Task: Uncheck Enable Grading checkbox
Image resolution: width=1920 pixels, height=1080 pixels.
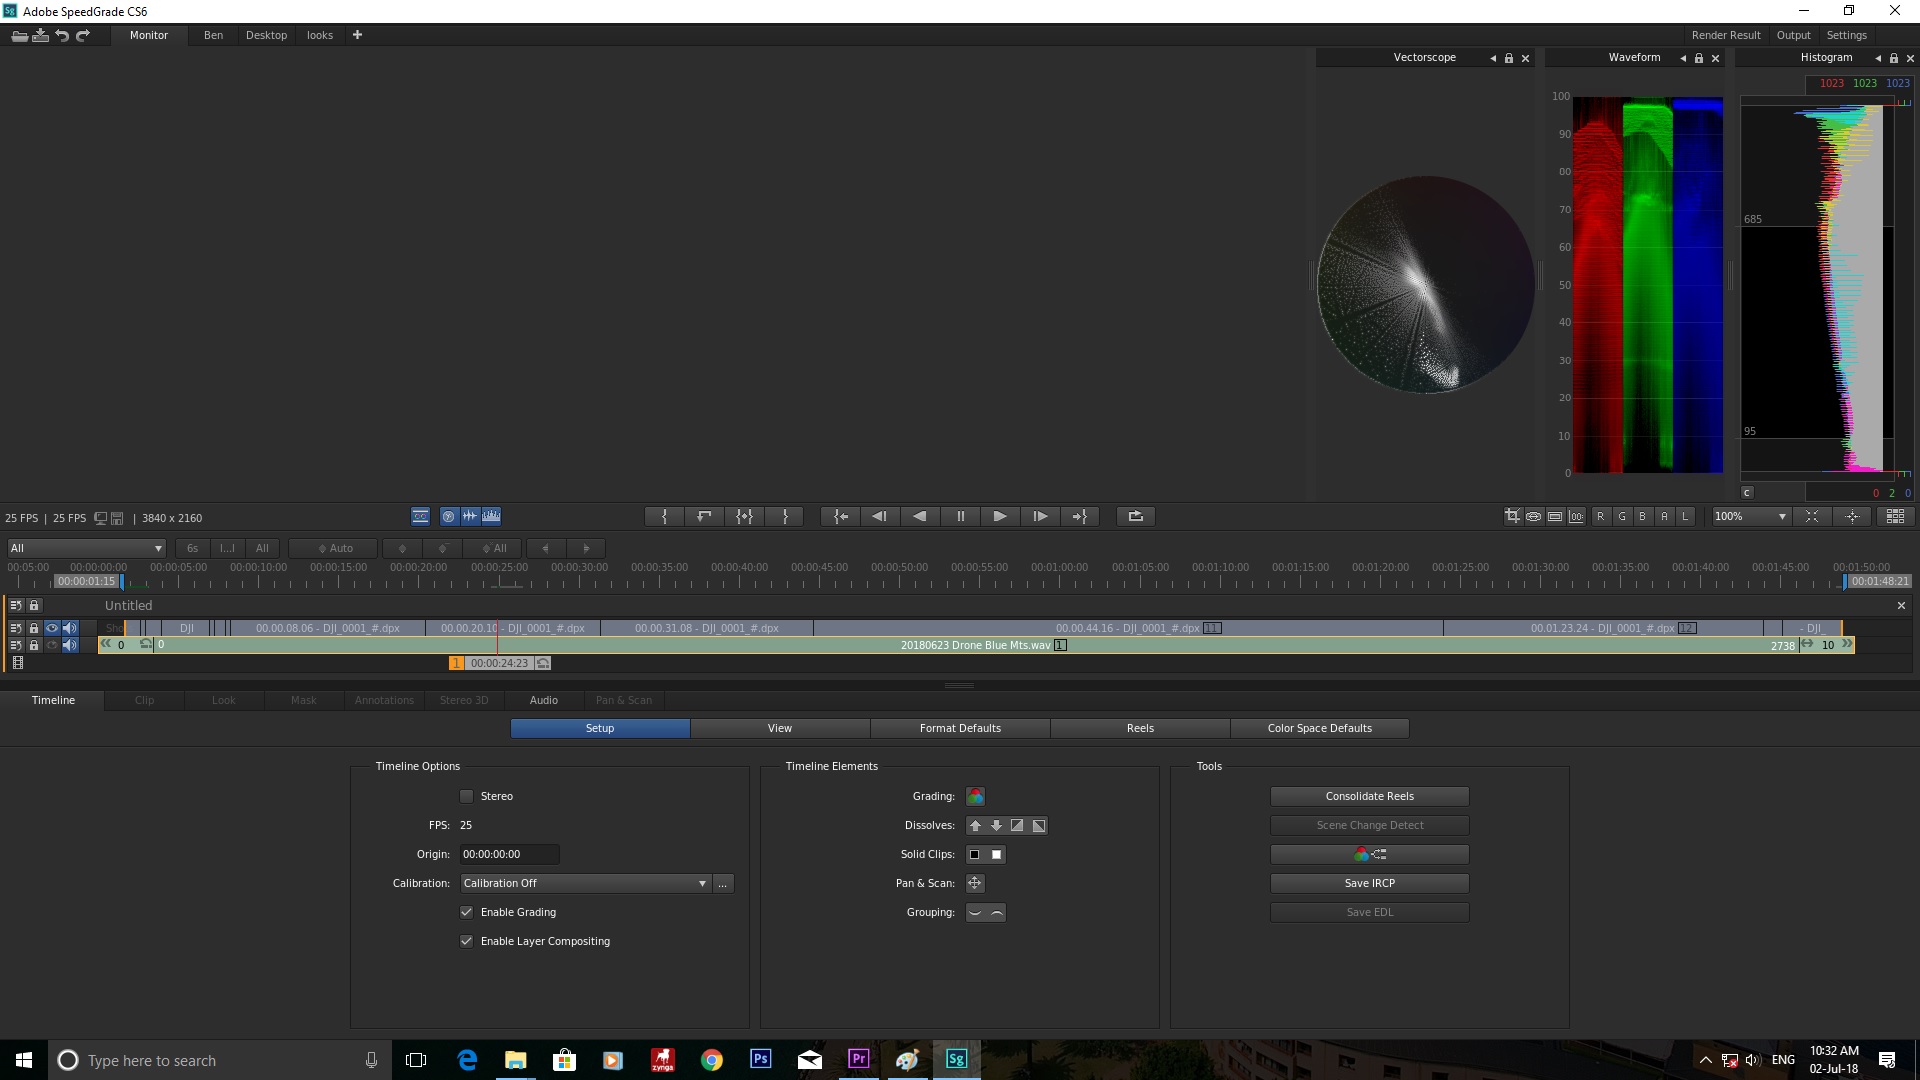Action: click(466, 912)
